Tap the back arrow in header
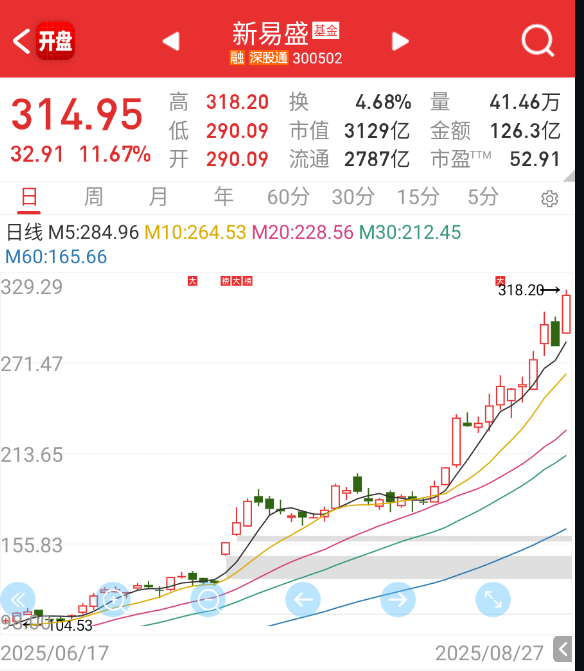This screenshot has width=584, height=671. click(21, 41)
